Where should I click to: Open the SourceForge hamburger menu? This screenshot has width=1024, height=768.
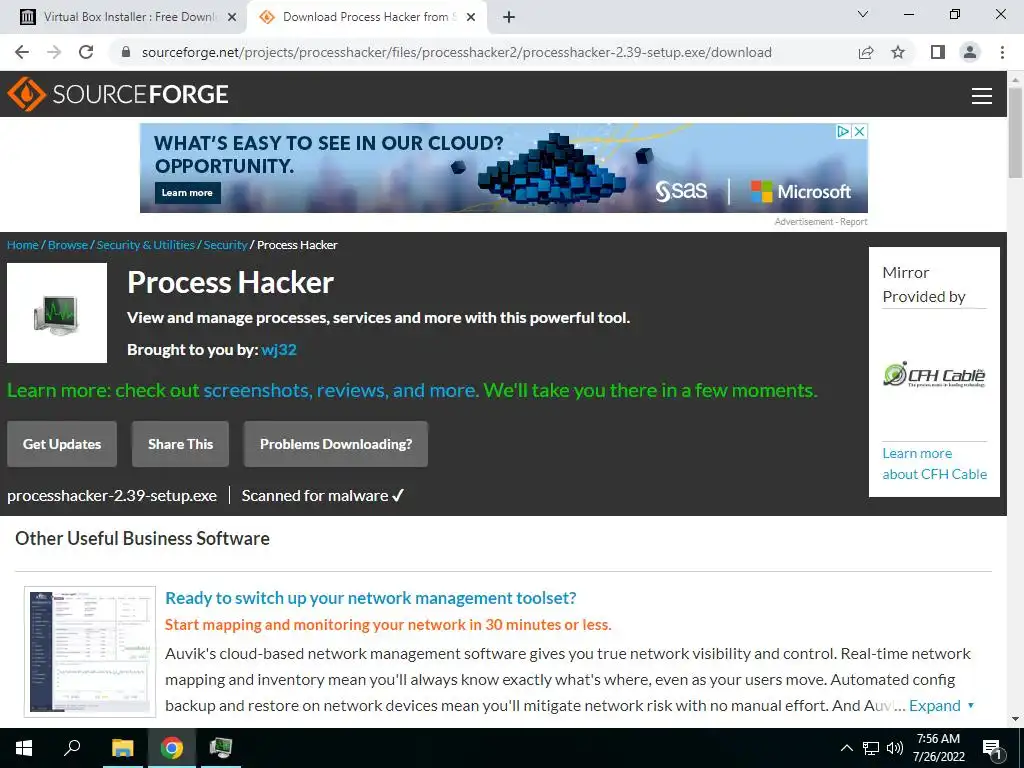982,95
